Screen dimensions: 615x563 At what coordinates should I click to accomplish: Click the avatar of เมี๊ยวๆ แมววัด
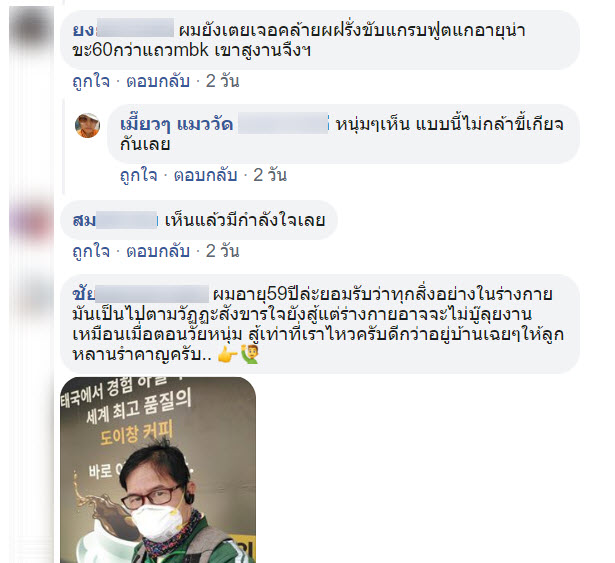pos(87,126)
